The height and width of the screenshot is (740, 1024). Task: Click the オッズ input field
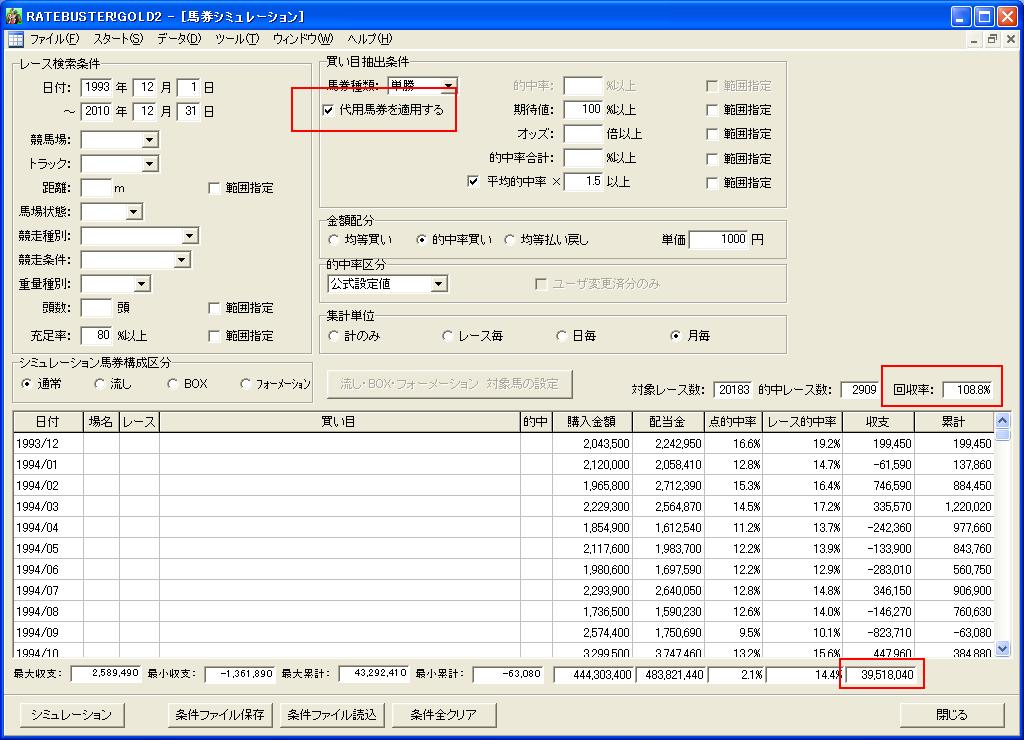tap(583, 134)
